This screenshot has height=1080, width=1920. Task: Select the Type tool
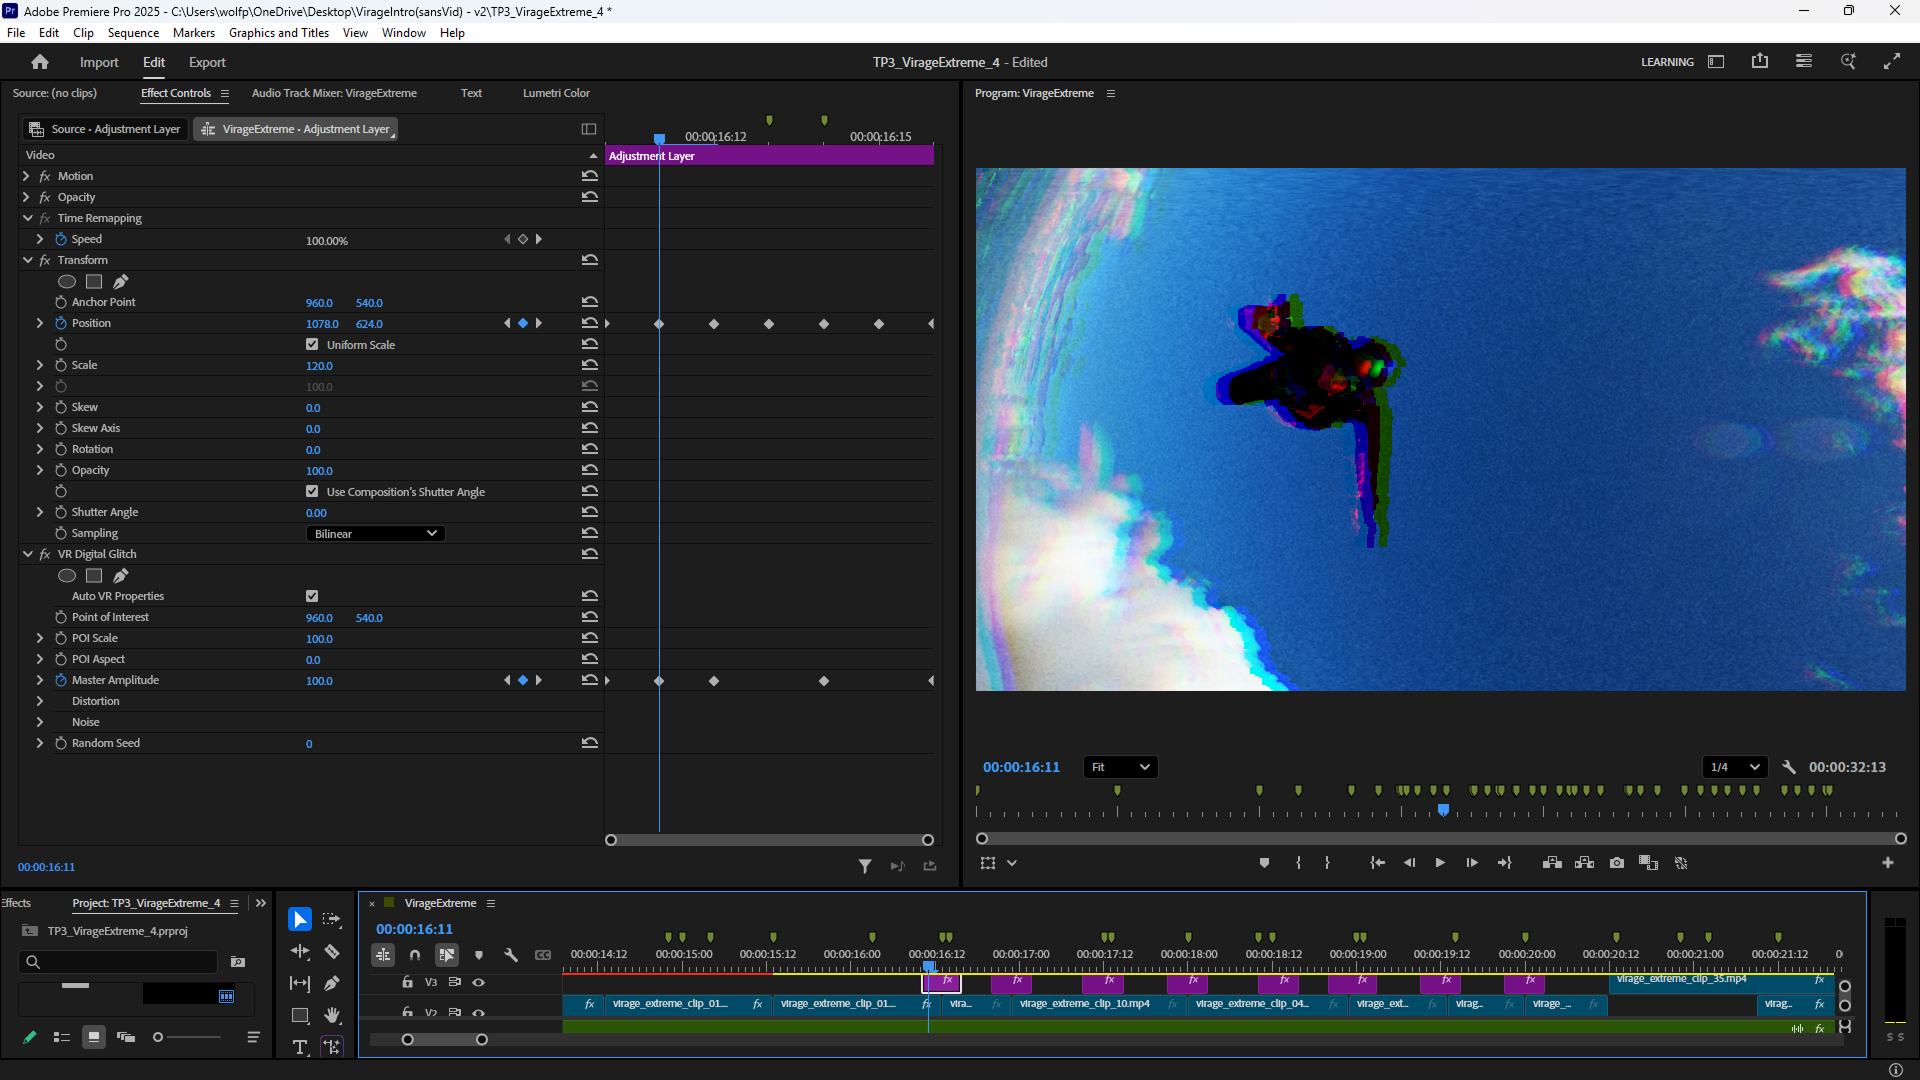[299, 1047]
